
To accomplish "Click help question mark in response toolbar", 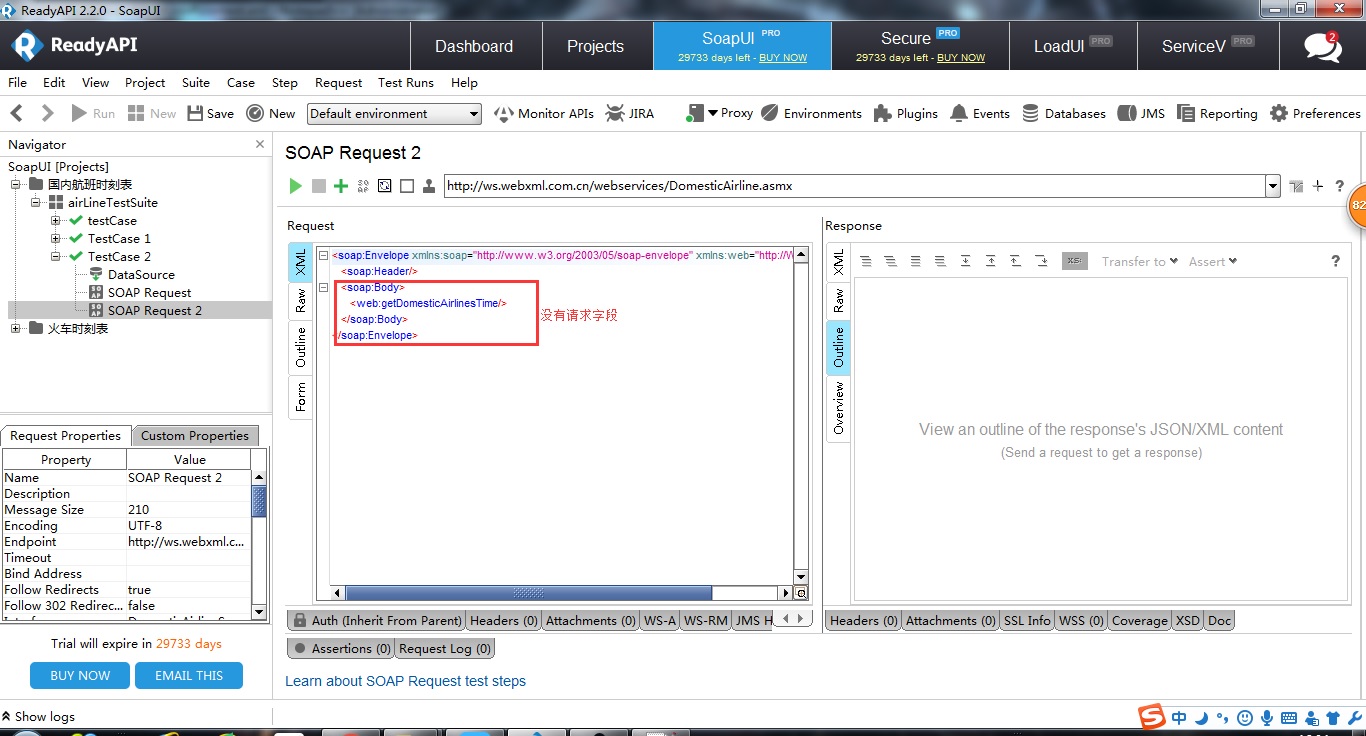I will coord(1335,261).
